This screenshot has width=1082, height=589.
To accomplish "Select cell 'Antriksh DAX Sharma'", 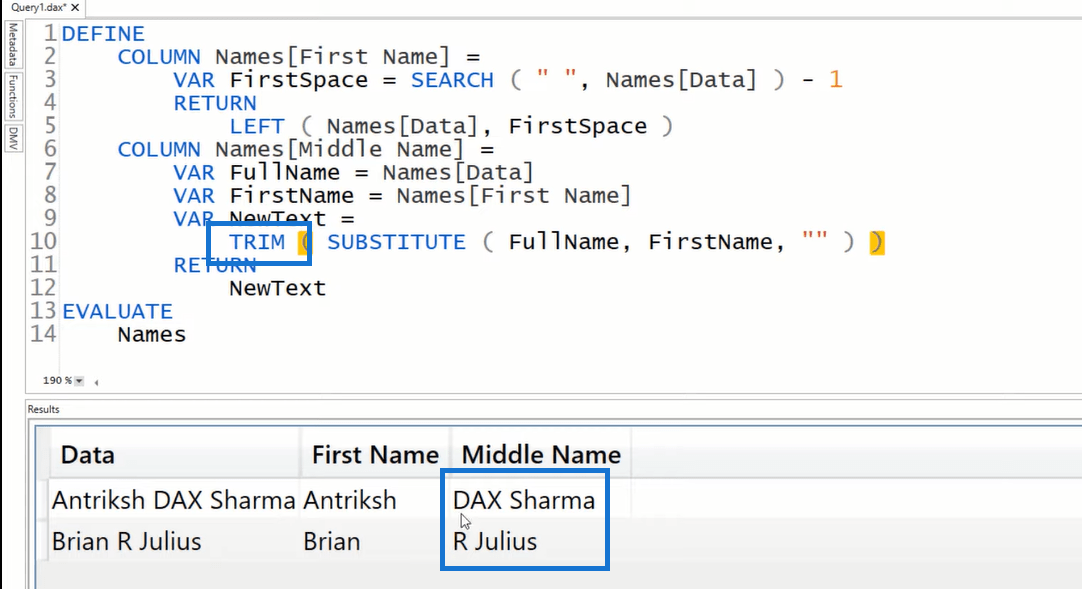I will coord(173,500).
